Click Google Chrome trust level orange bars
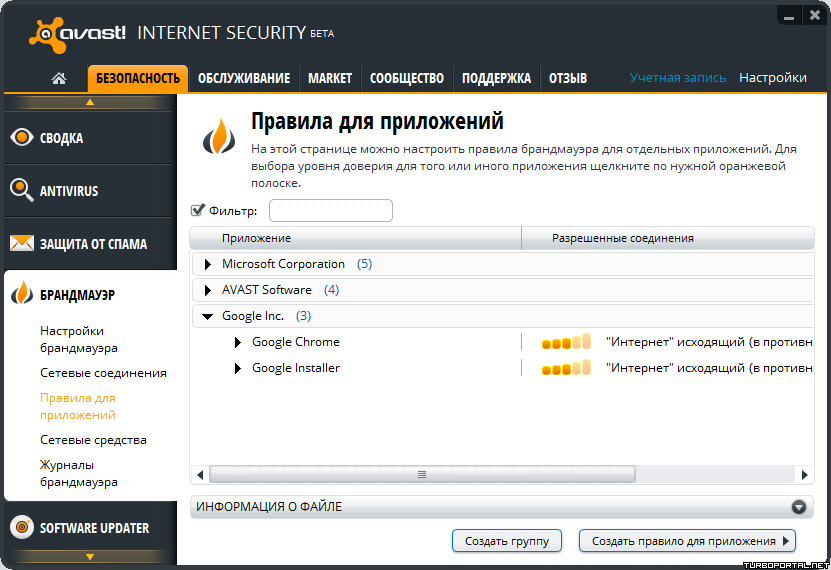 coord(566,342)
